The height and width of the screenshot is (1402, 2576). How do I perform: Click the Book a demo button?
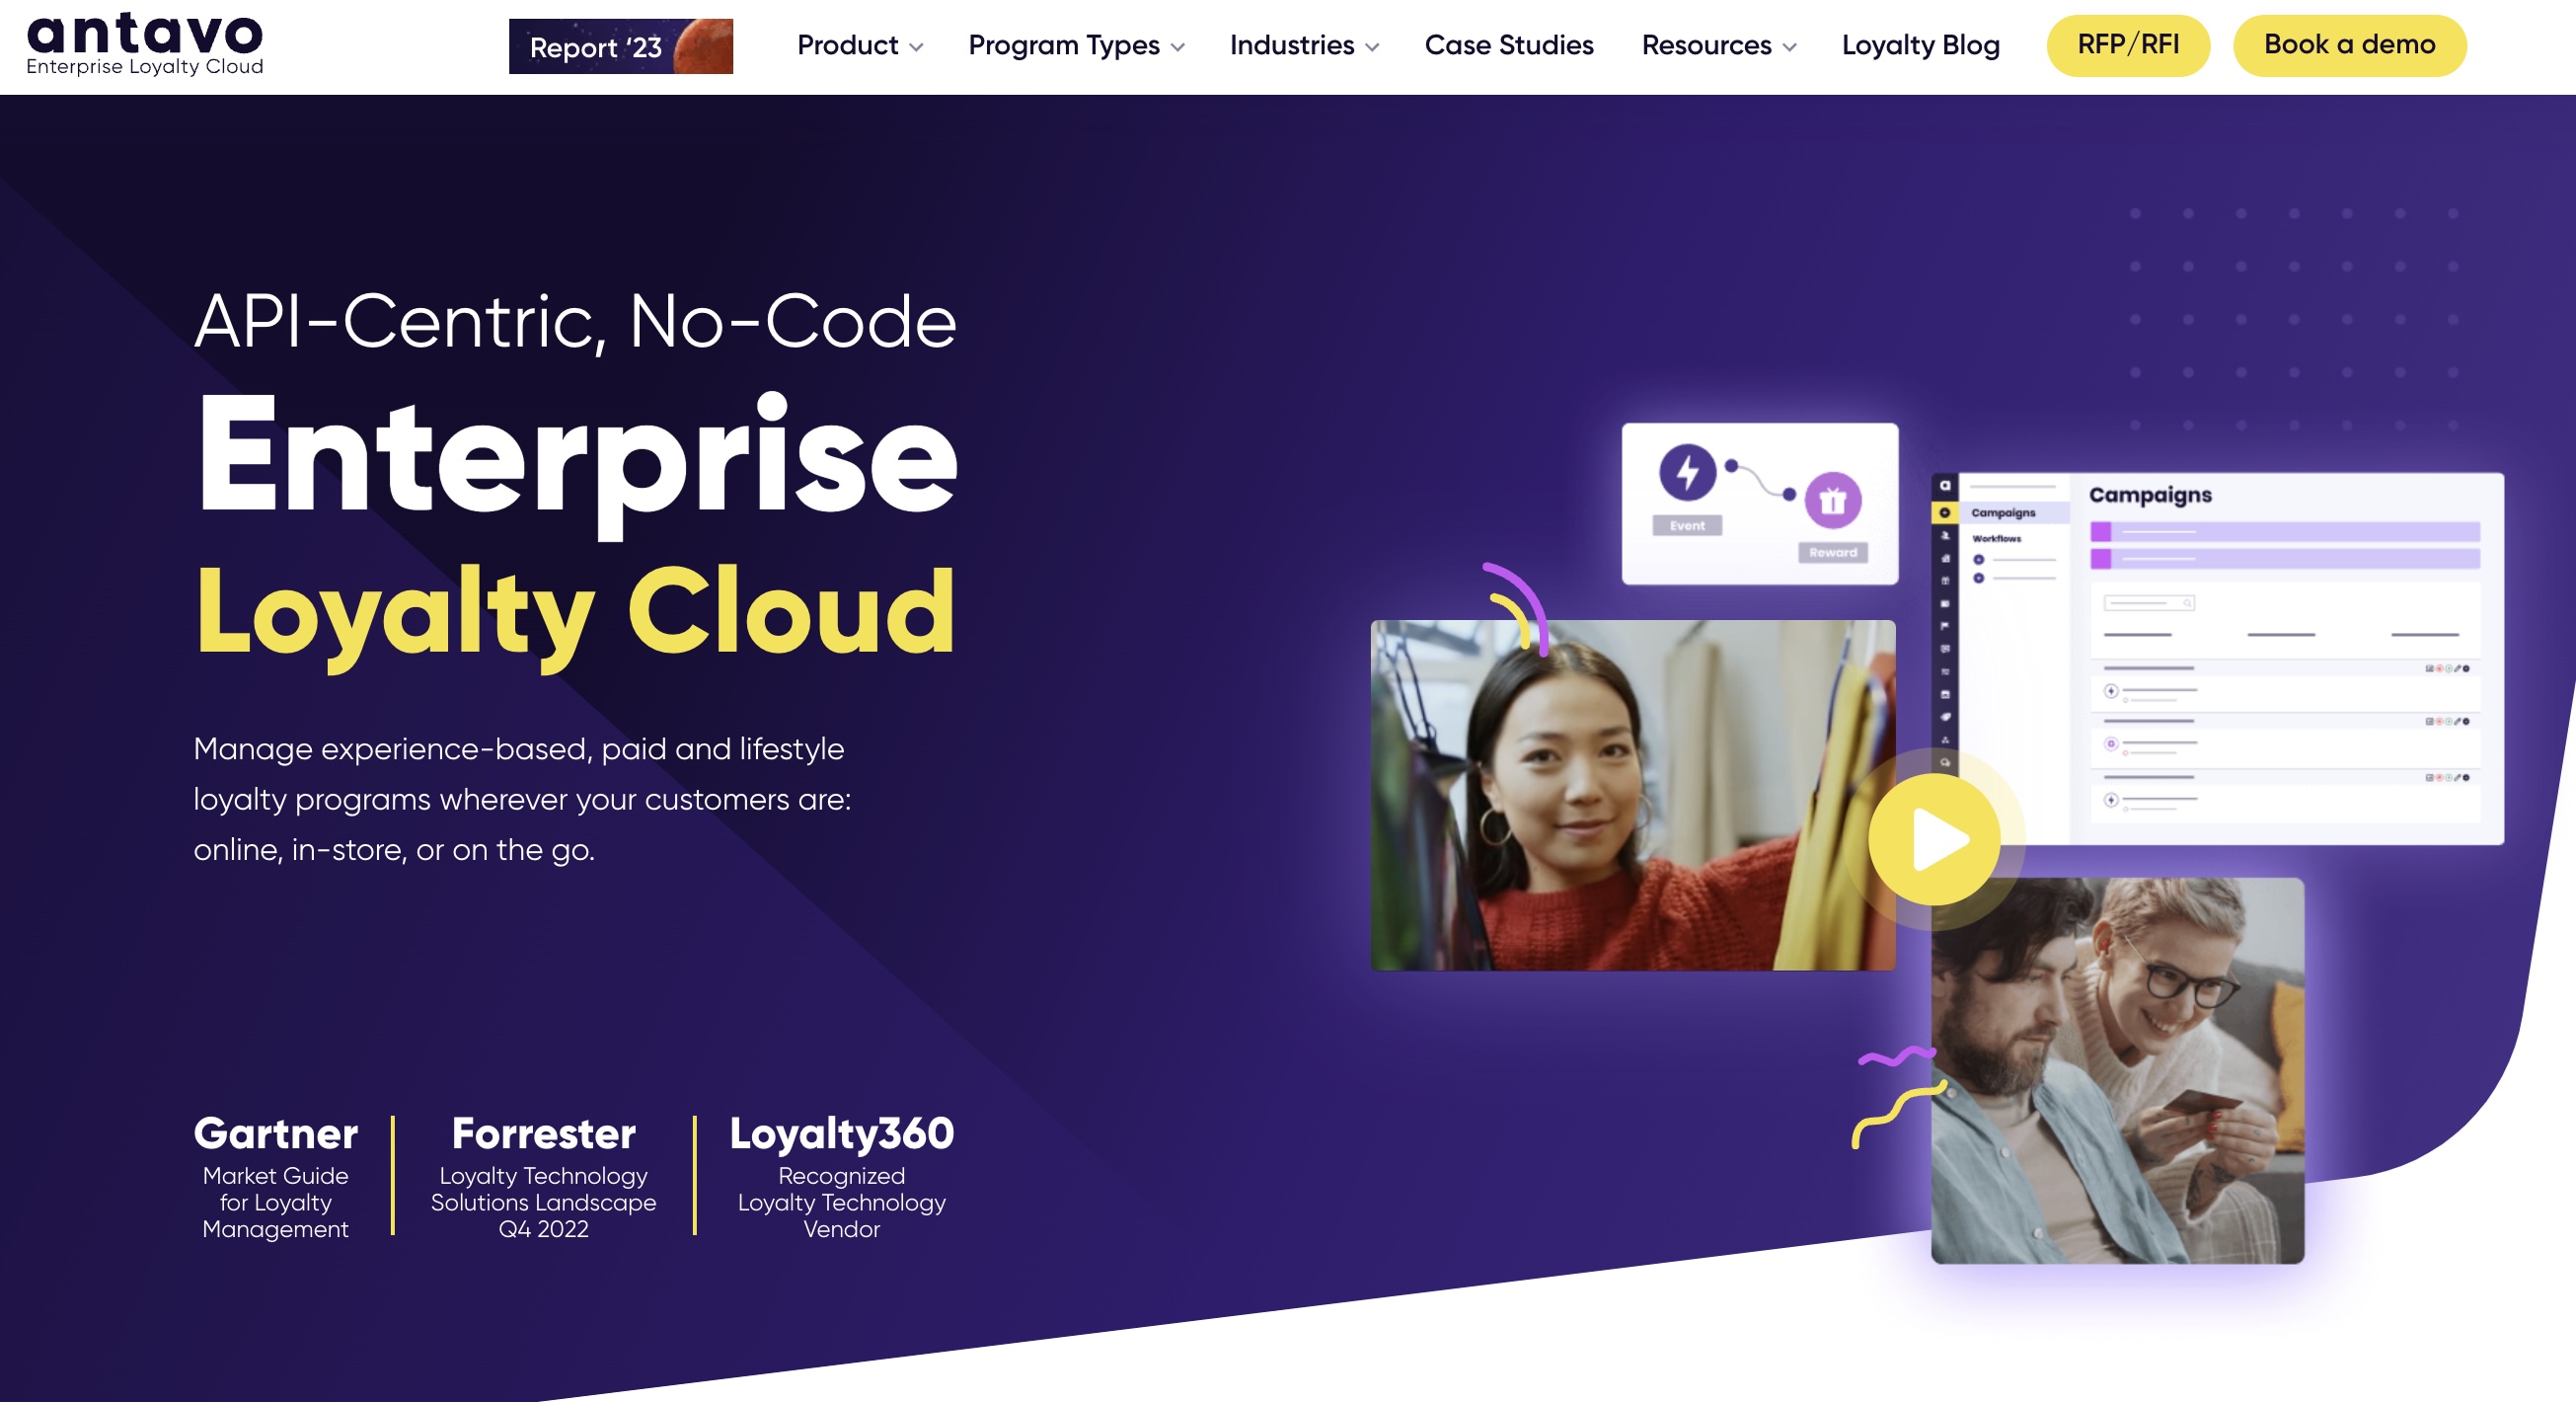(2349, 45)
